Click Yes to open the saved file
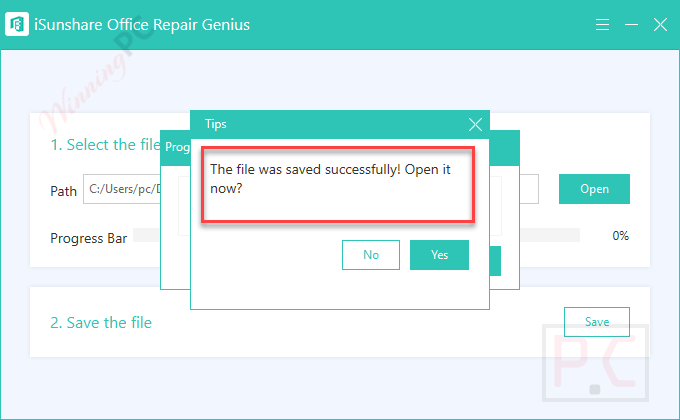 click(439, 255)
